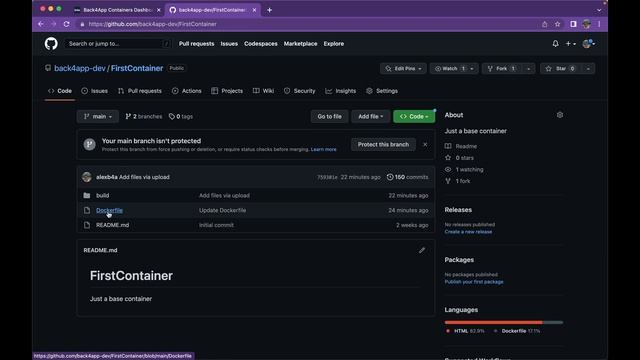Click Publish your first package
The width and height of the screenshot is (640, 360).
pos(474,282)
